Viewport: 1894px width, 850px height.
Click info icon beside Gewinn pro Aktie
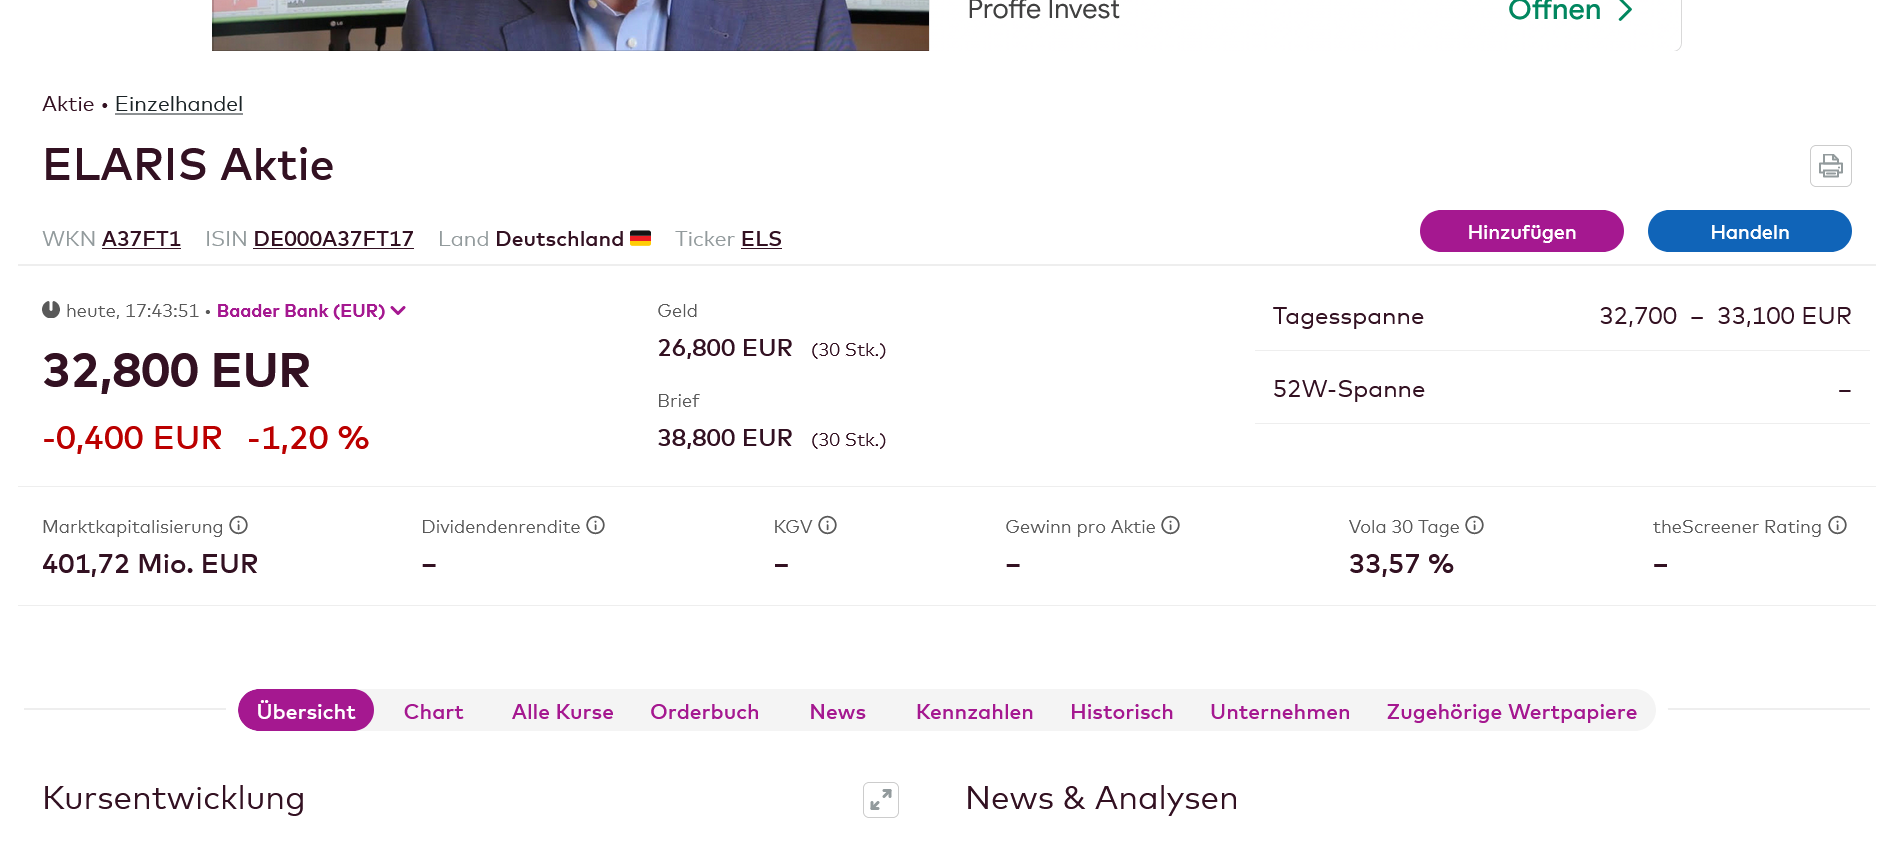[x=1170, y=525]
